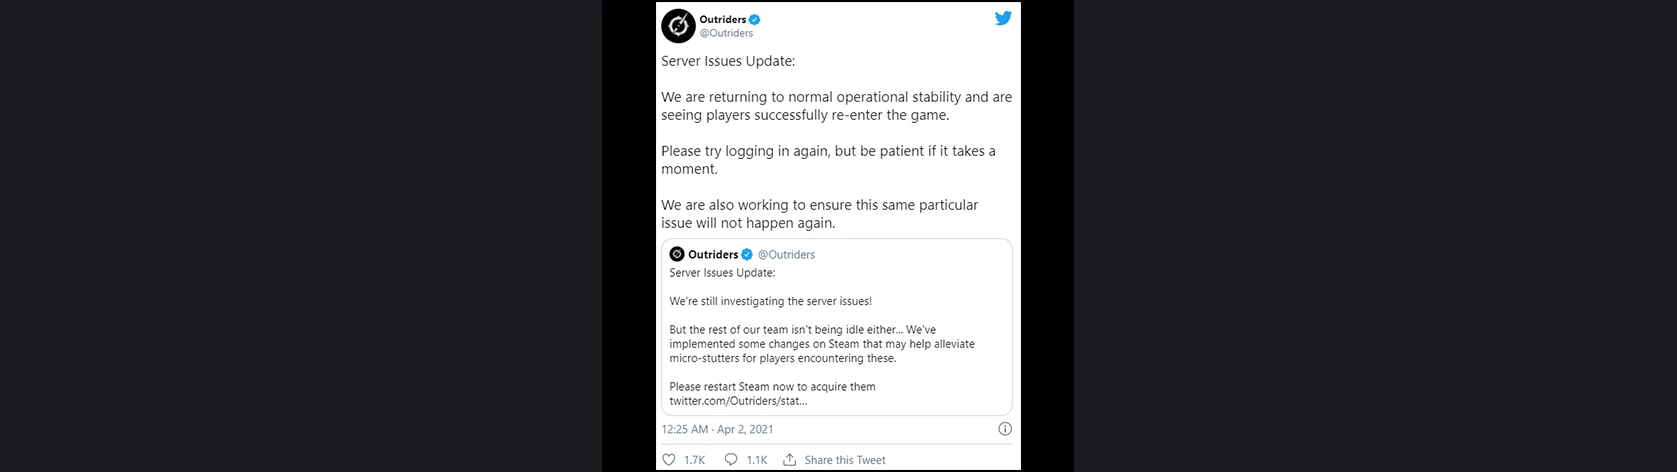Open the @Outriders handle in header

pos(726,33)
